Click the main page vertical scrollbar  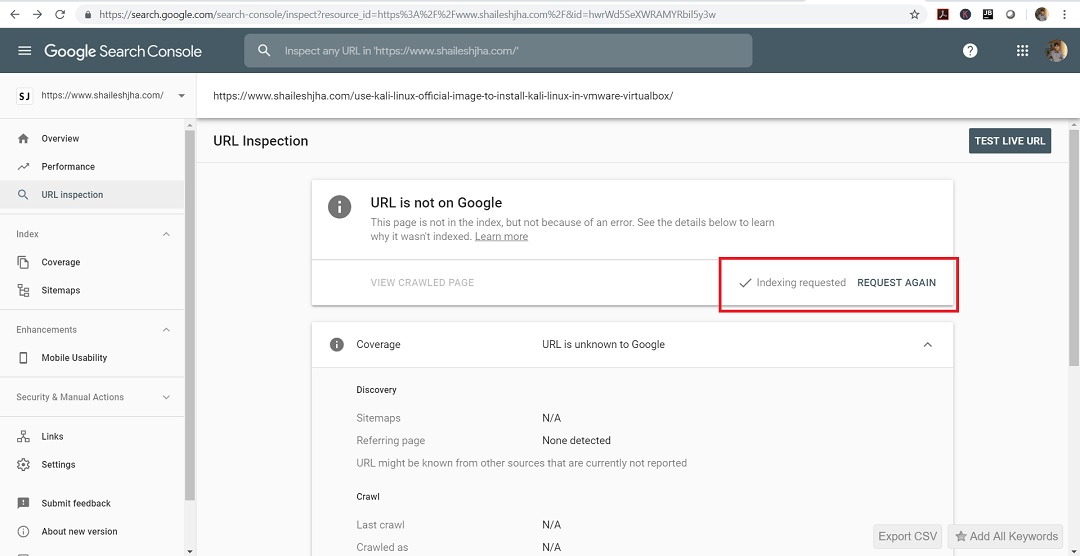pyautogui.click(x=1074, y=248)
